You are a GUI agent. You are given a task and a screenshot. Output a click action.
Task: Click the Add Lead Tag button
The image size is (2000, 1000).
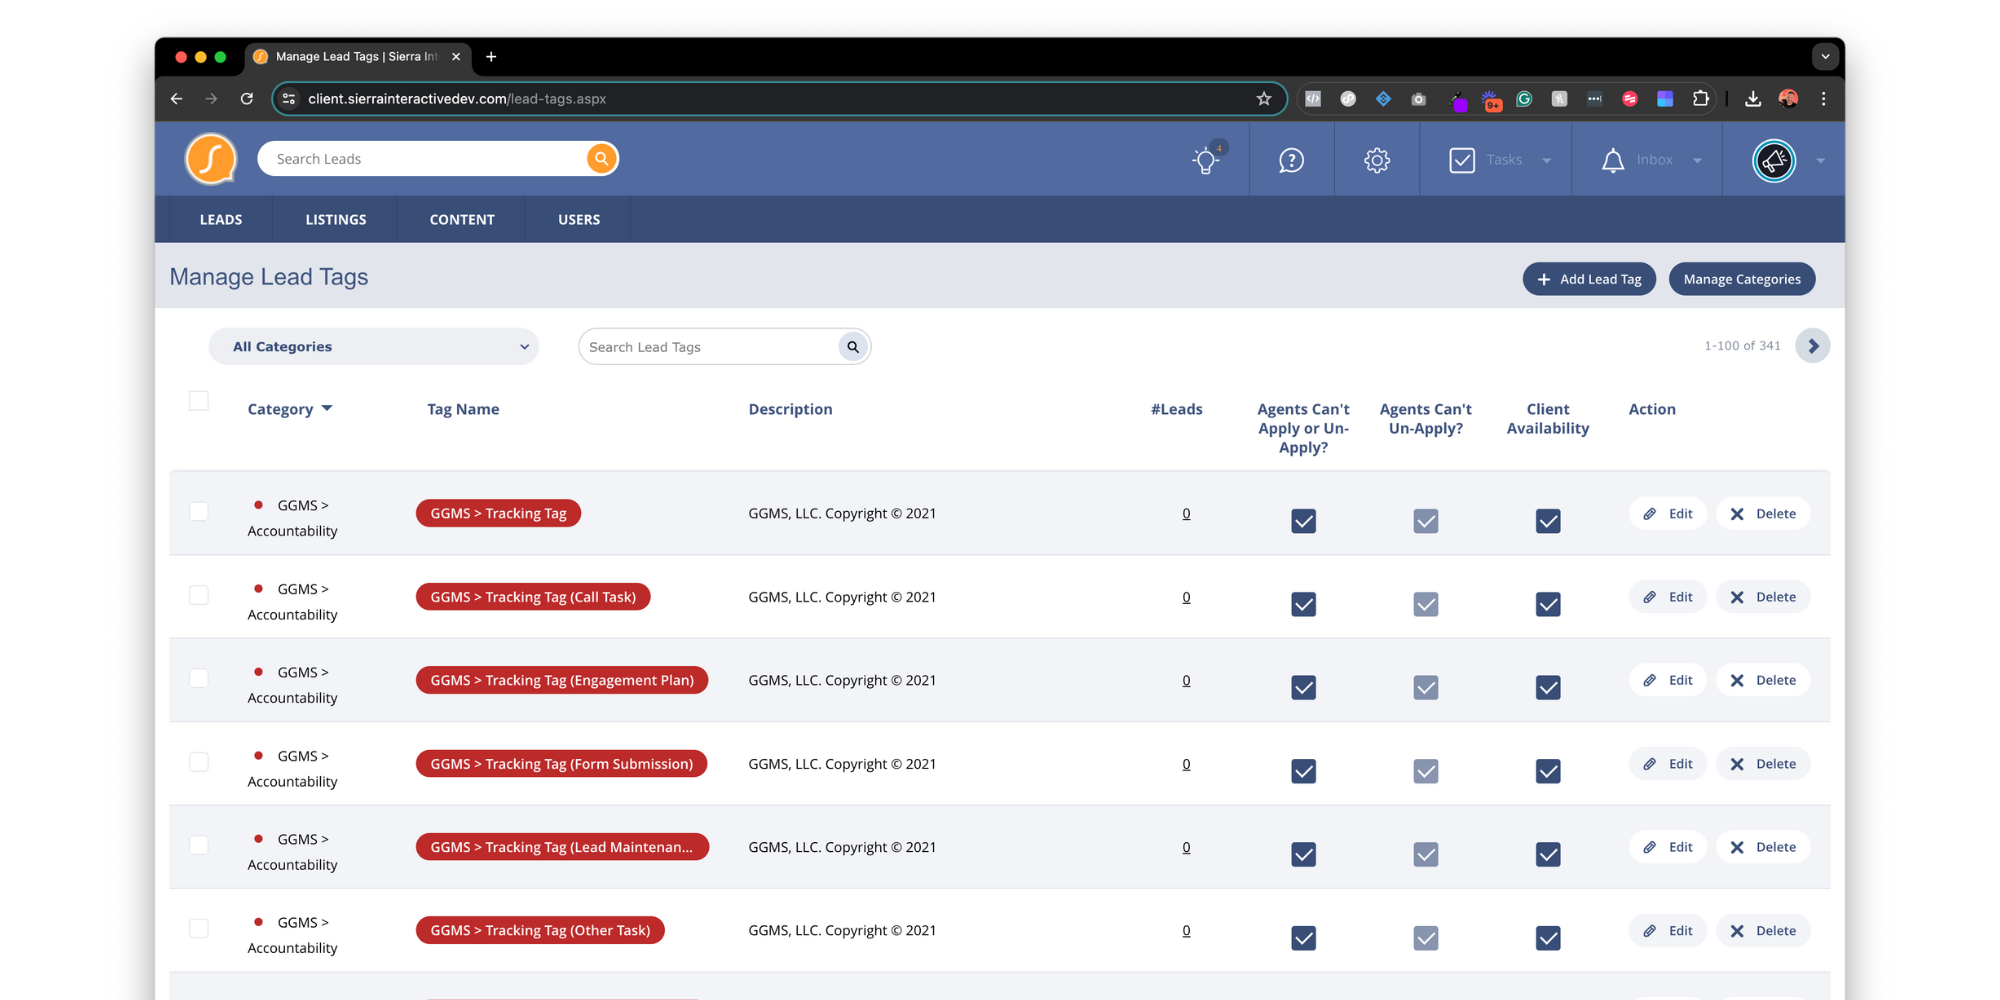coord(1589,279)
